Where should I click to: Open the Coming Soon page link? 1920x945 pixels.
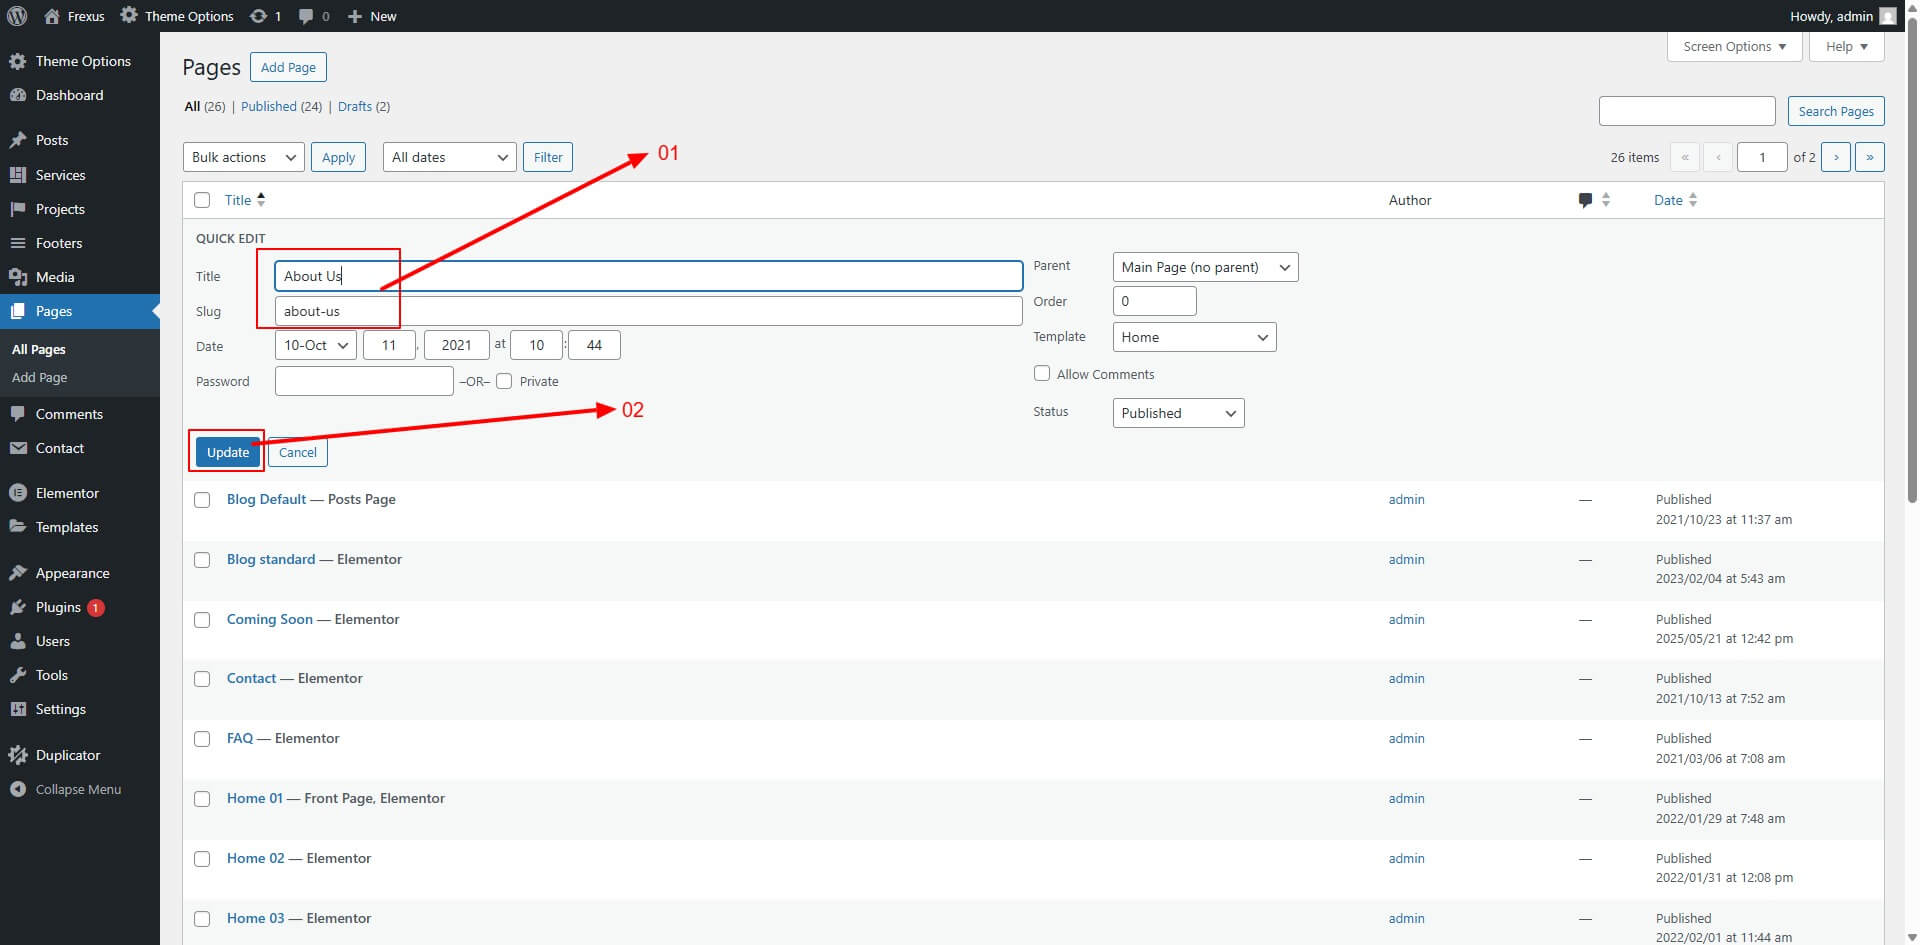pyautogui.click(x=269, y=619)
